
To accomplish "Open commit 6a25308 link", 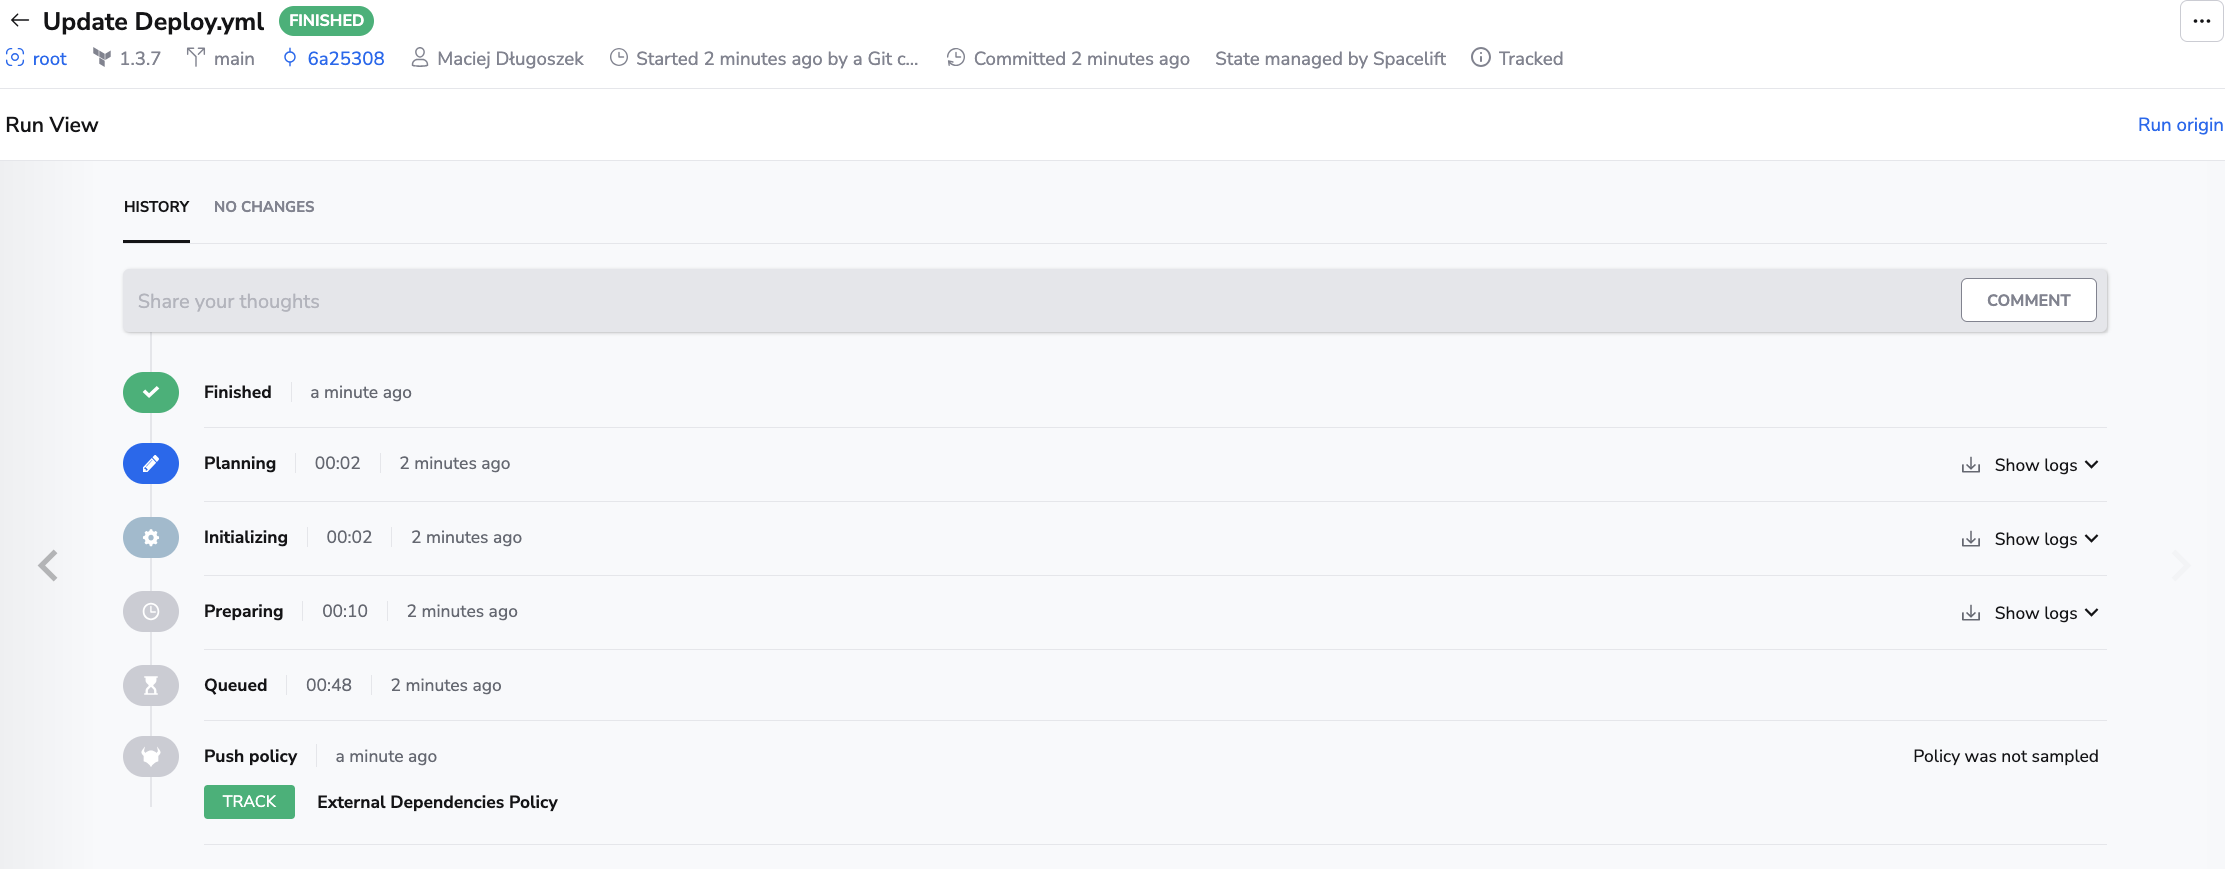I will point(345,58).
